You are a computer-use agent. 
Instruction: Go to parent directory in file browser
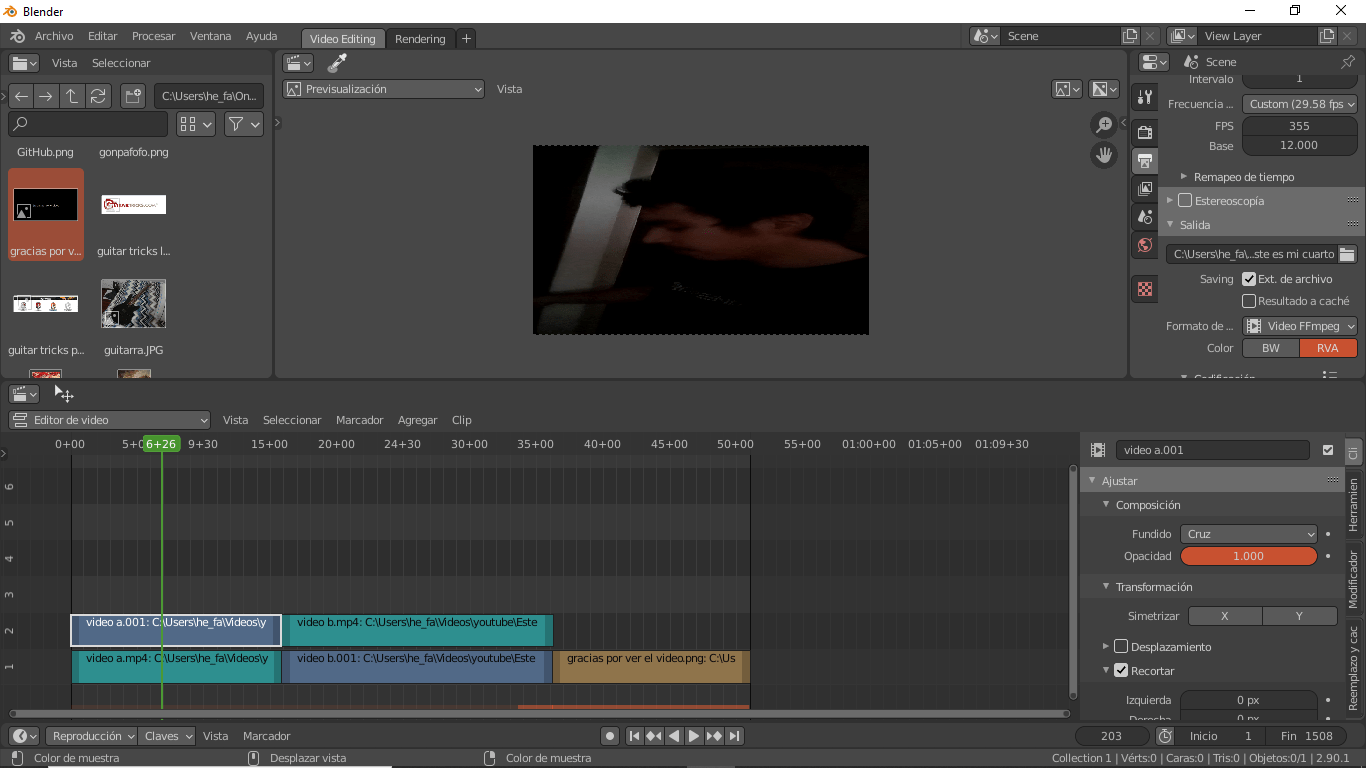coord(72,96)
